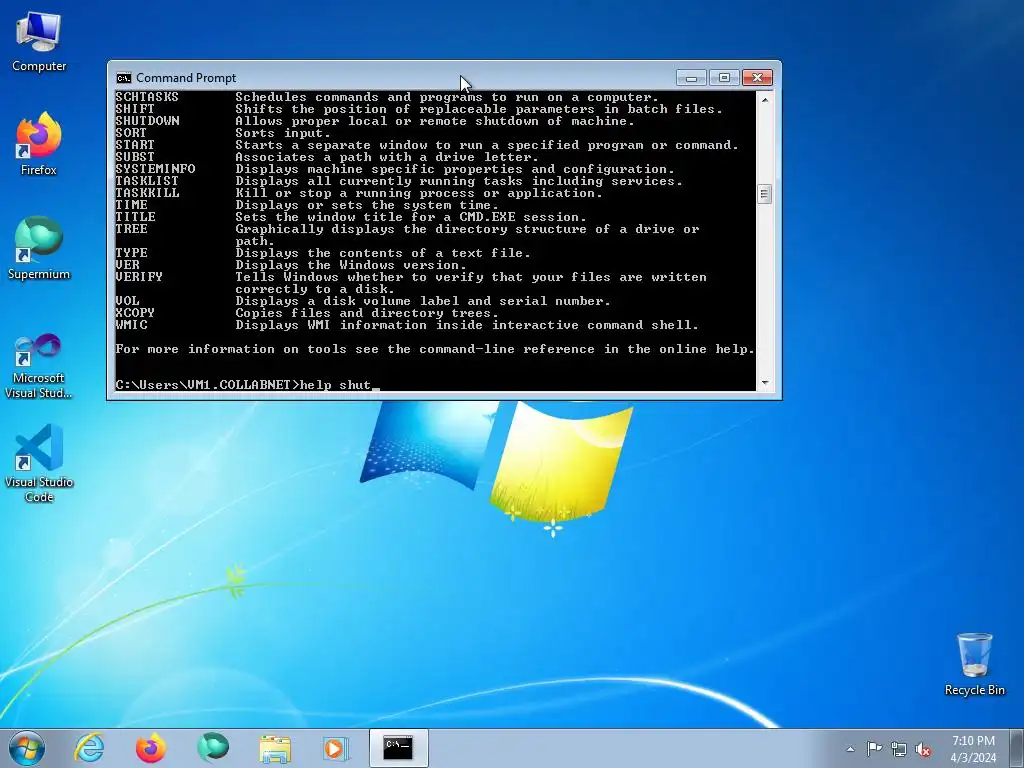The width and height of the screenshot is (1024, 768).
Task: Open Action Center flag icon
Action: point(874,748)
